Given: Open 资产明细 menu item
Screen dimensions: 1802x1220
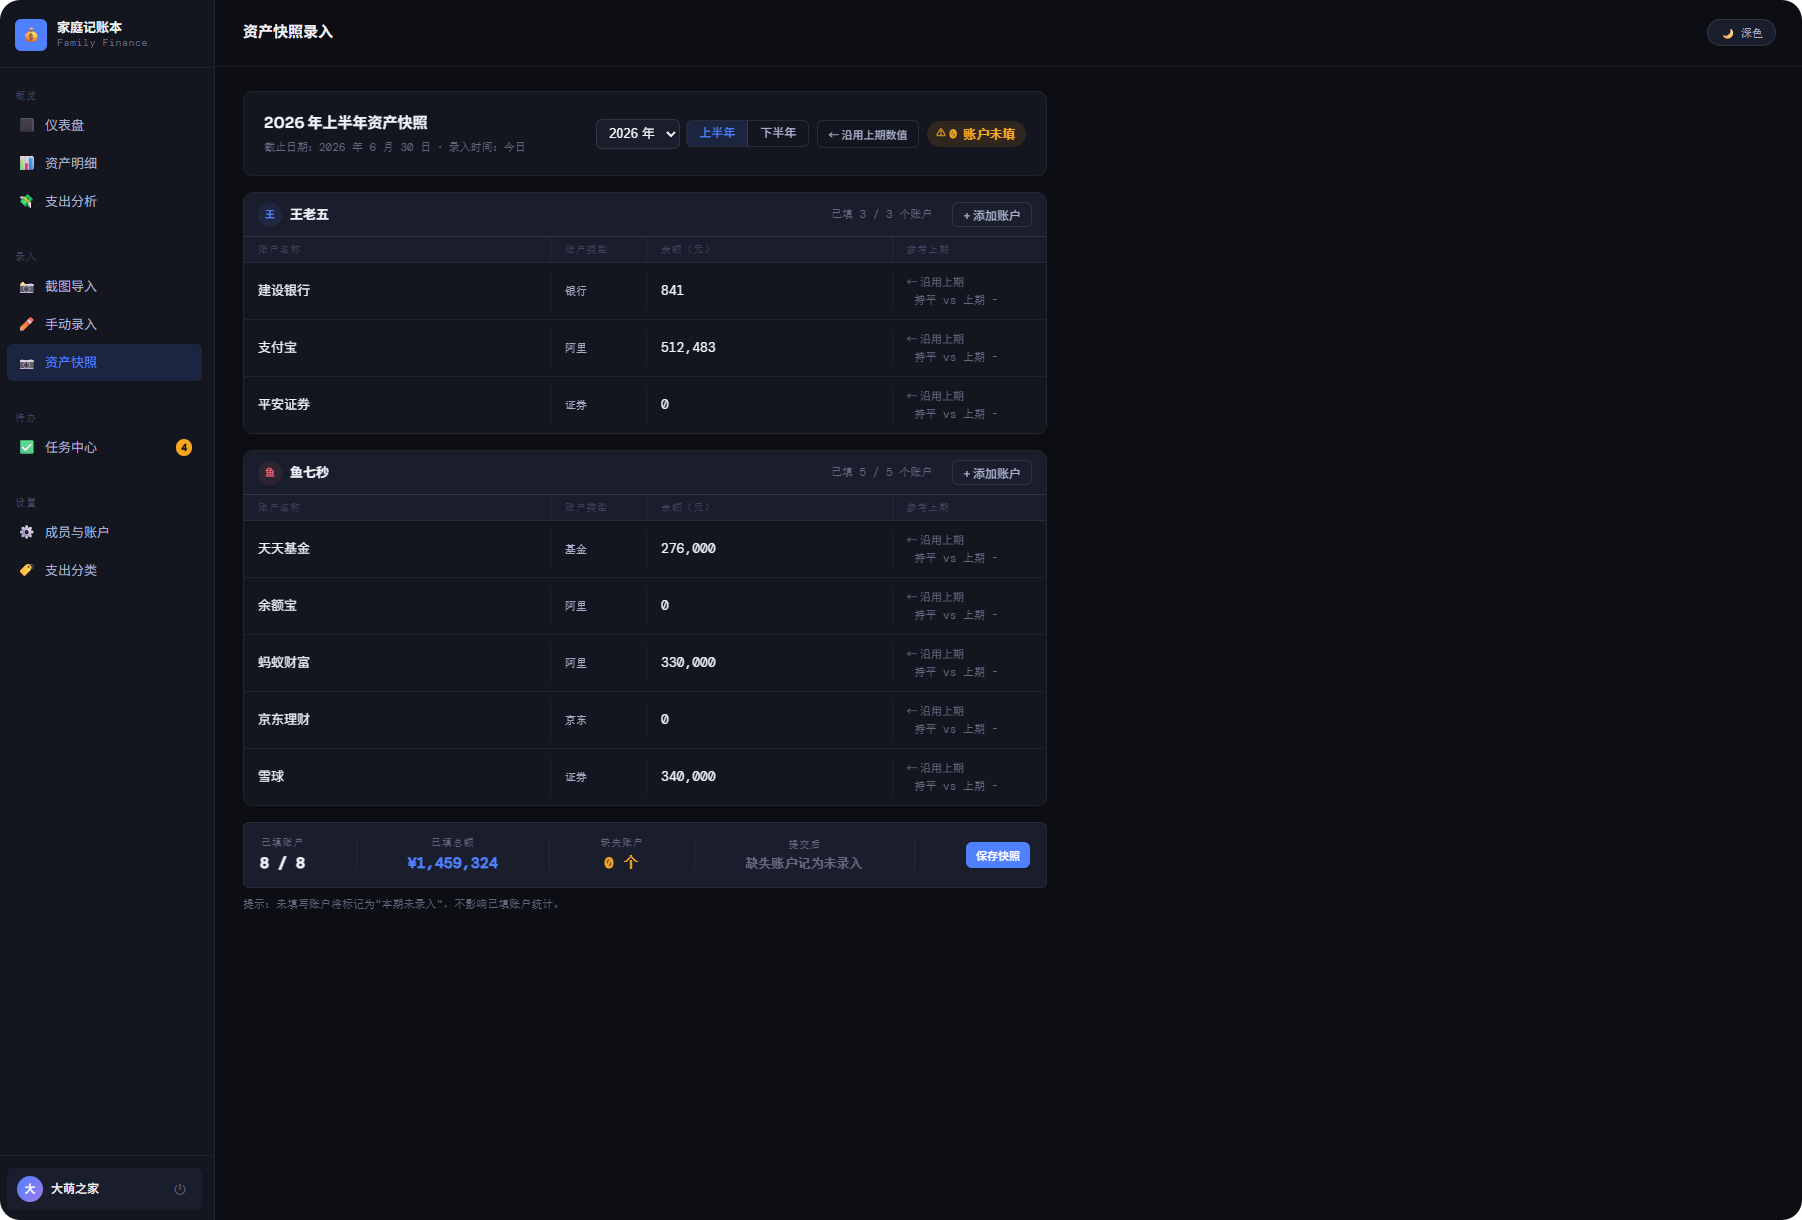Looking at the screenshot, I should [104, 163].
